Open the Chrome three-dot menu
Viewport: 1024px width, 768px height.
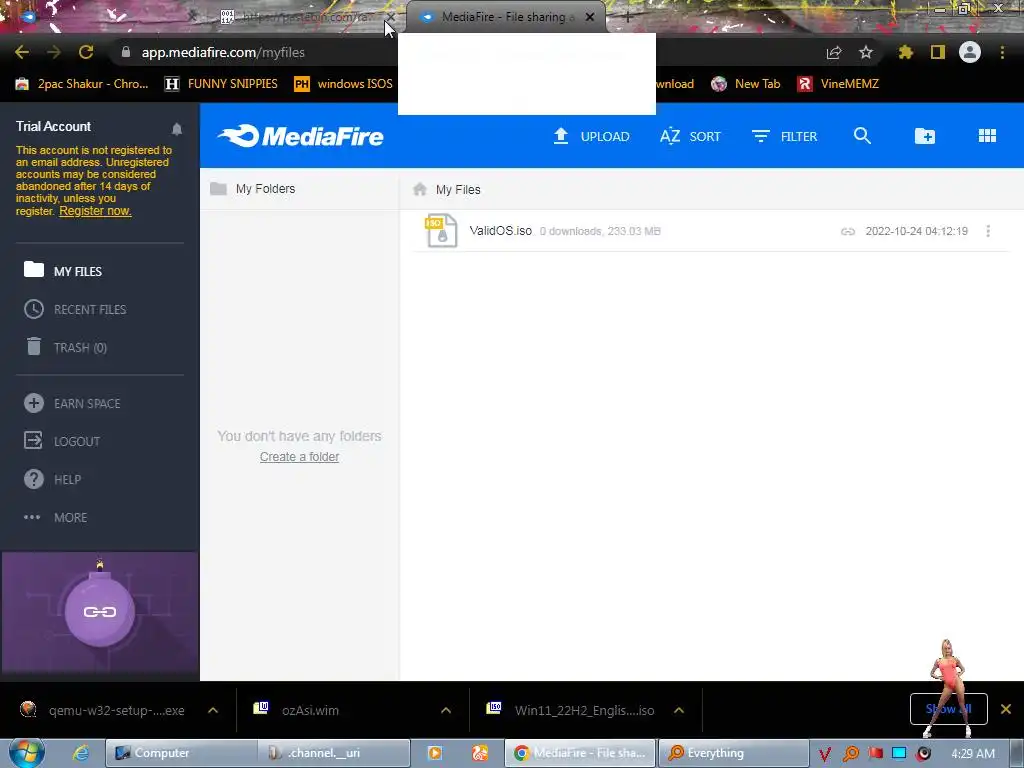tap(1002, 52)
